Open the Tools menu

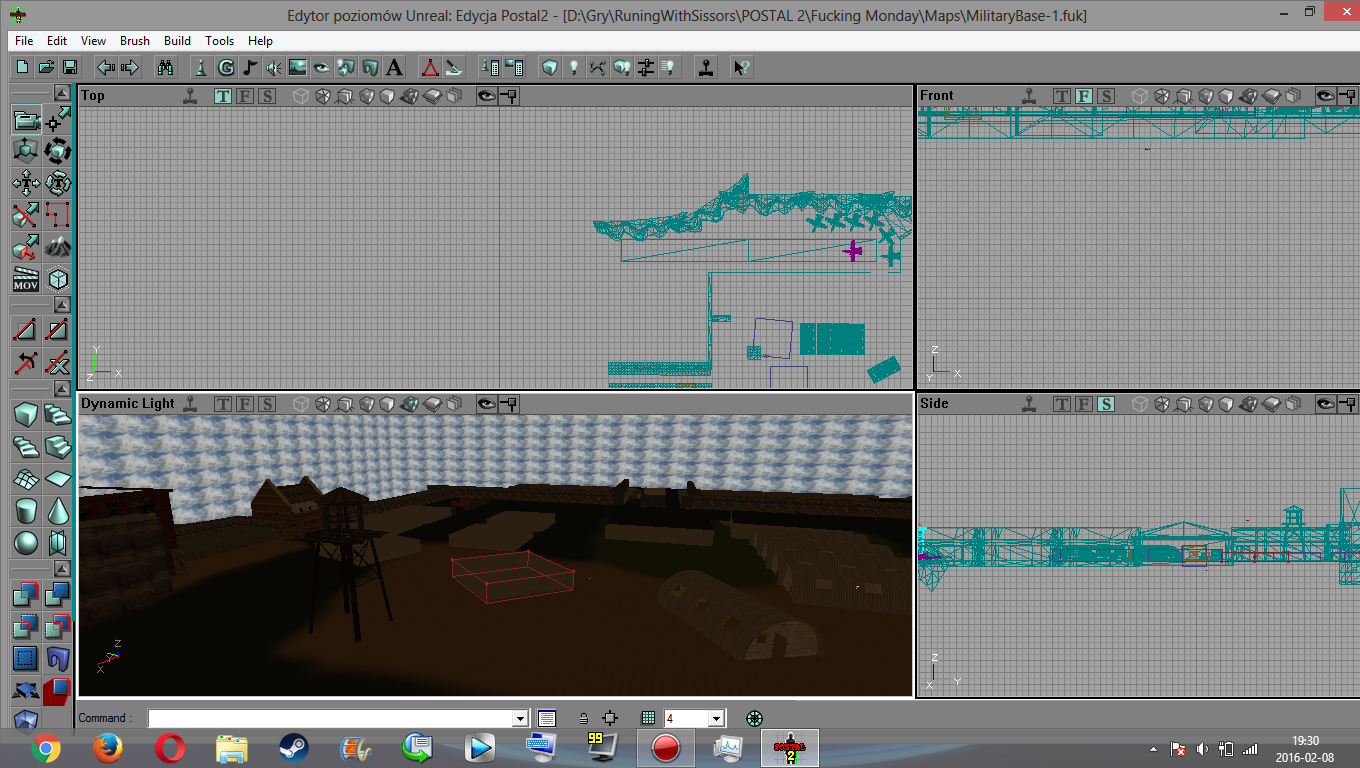tap(219, 41)
